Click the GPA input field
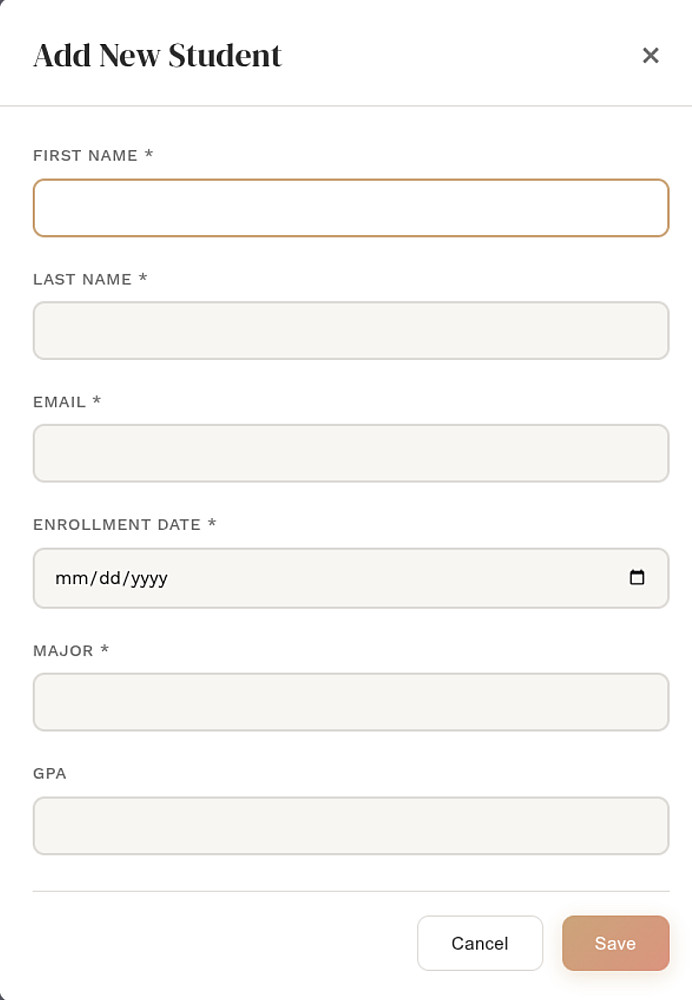692x1000 pixels. click(x=351, y=826)
